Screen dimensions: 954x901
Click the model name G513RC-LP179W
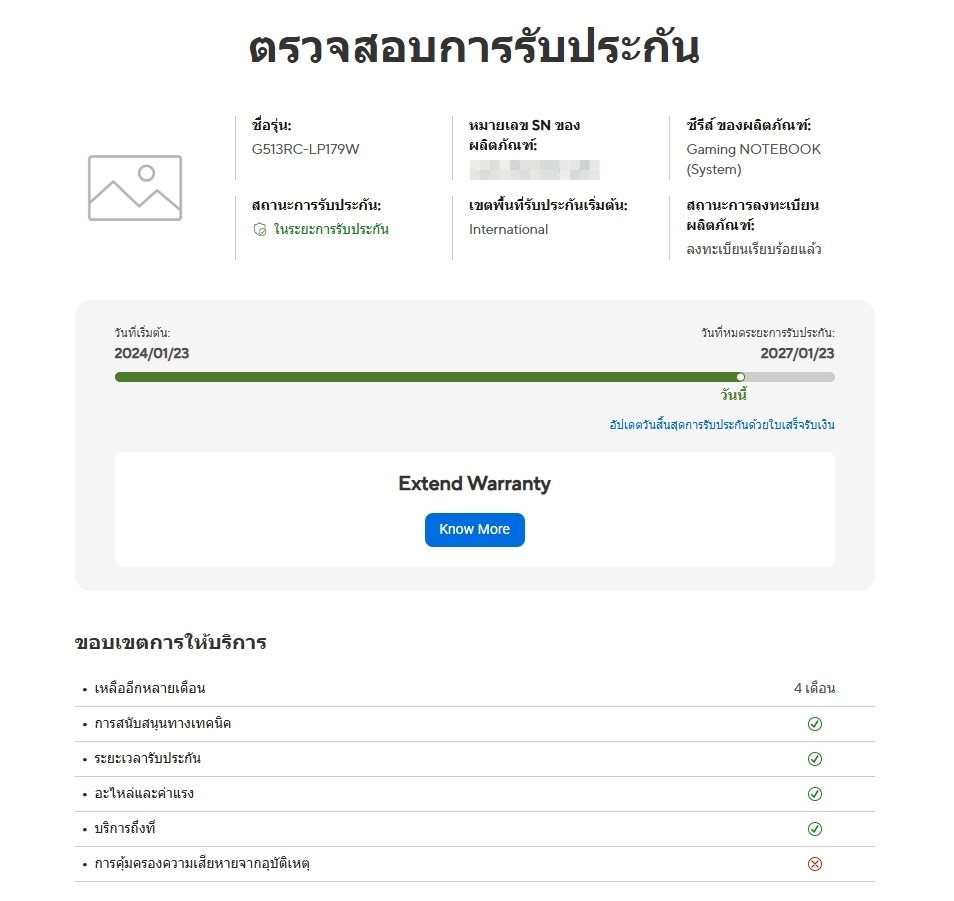coord(305,149)
